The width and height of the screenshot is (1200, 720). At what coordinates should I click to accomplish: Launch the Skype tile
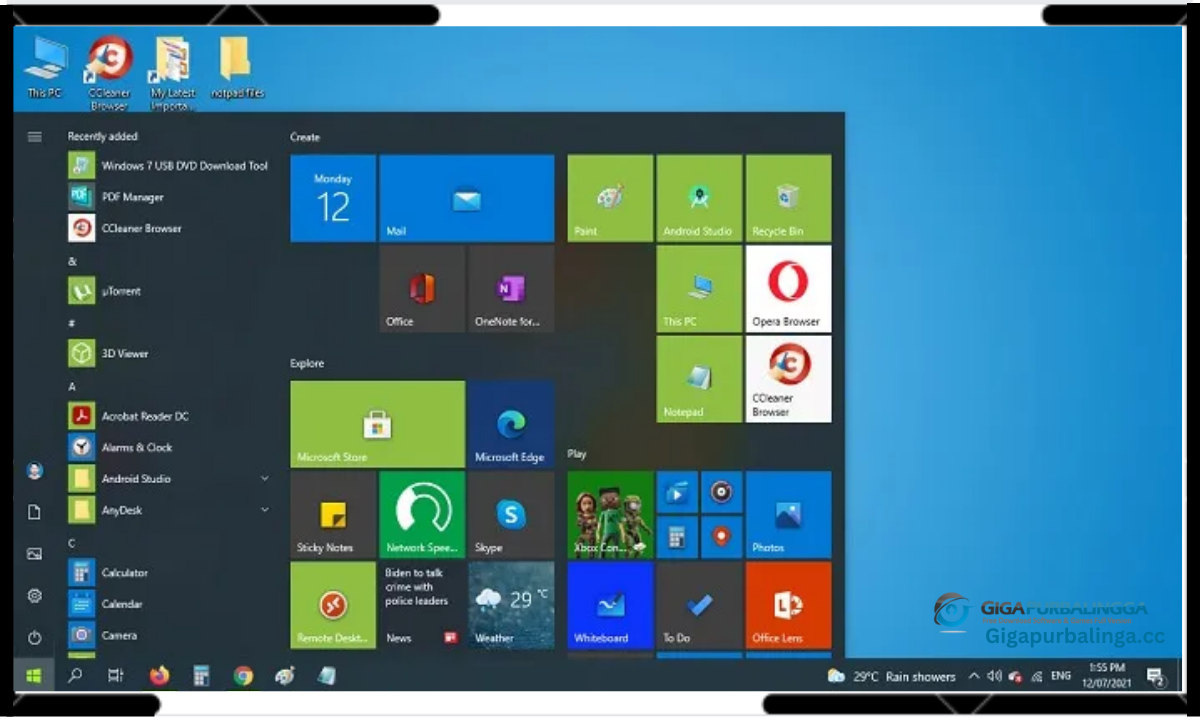tap(511, 515)
